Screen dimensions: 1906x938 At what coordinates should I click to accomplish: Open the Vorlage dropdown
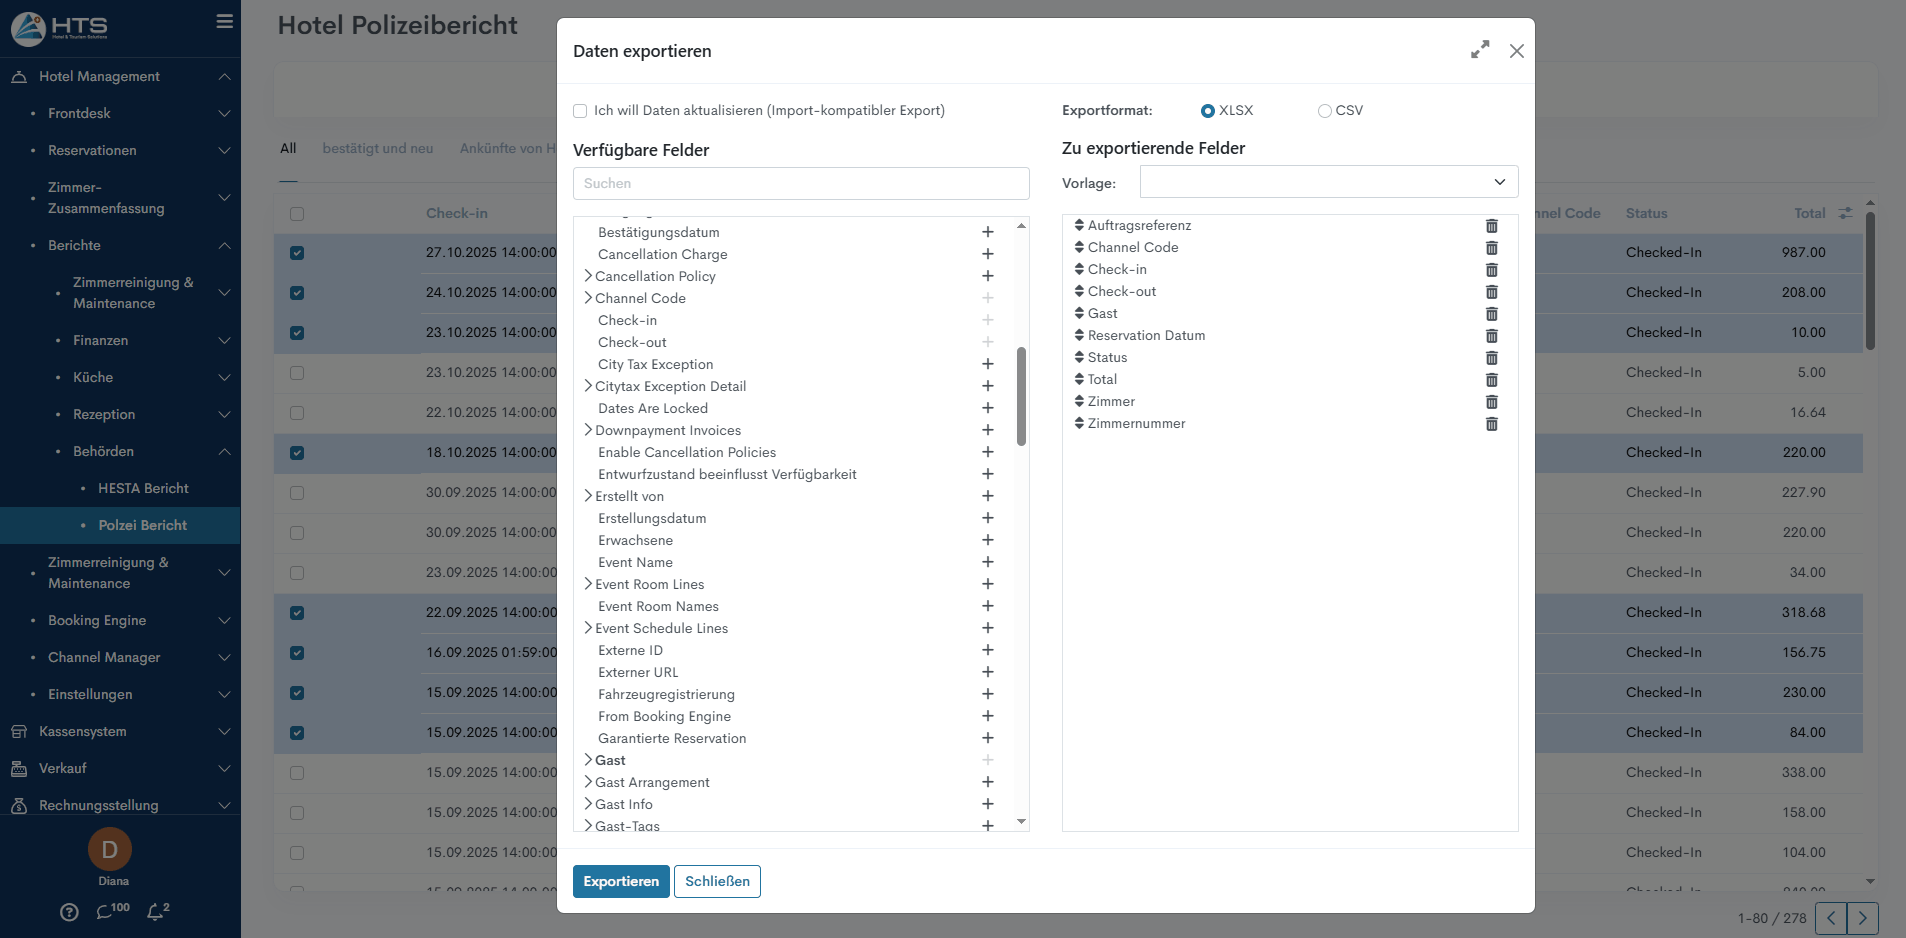point(1328,182)
